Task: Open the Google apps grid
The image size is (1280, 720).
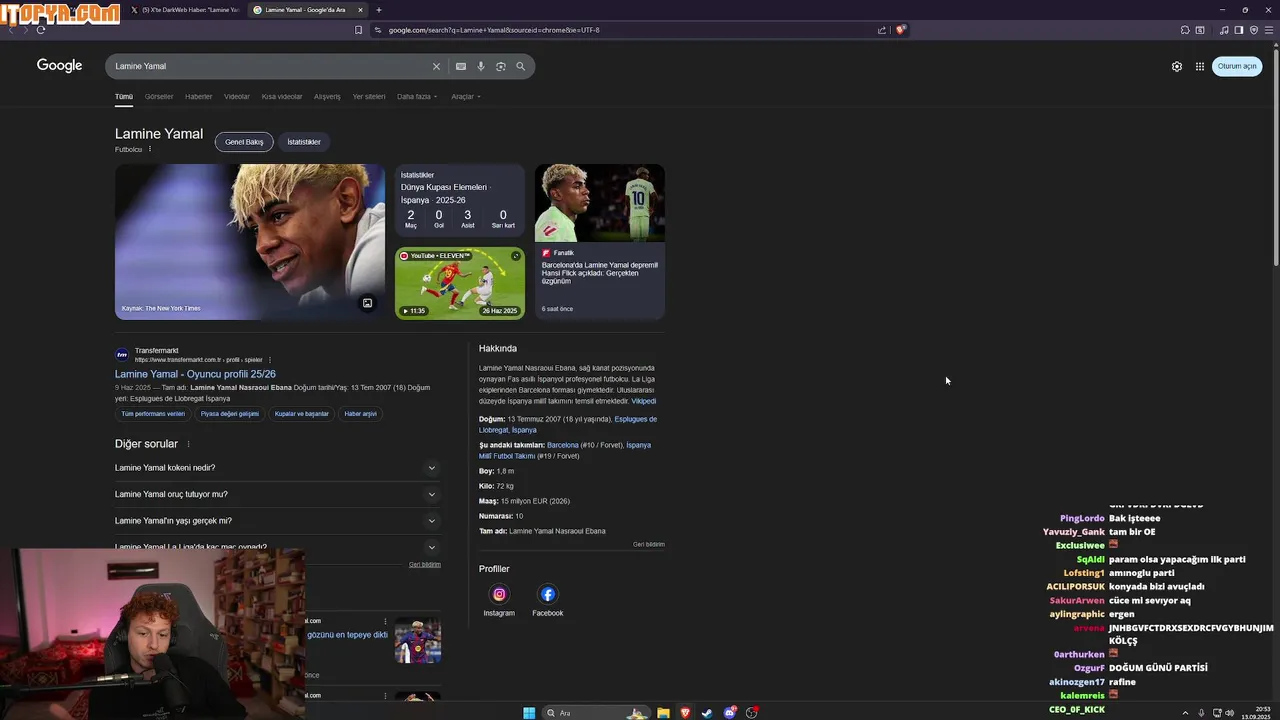Action: (1200, 66)
